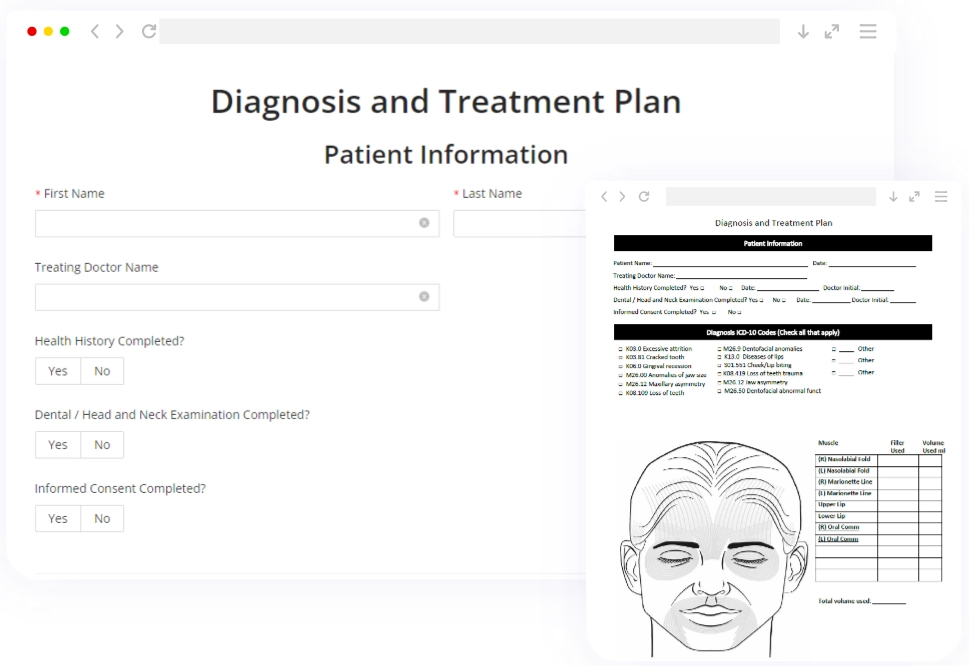Click 'Lower Lip' row in preview muscle table
Image resolution: width=969 pixels, height=666 pixels.
(x=878, y=516)
